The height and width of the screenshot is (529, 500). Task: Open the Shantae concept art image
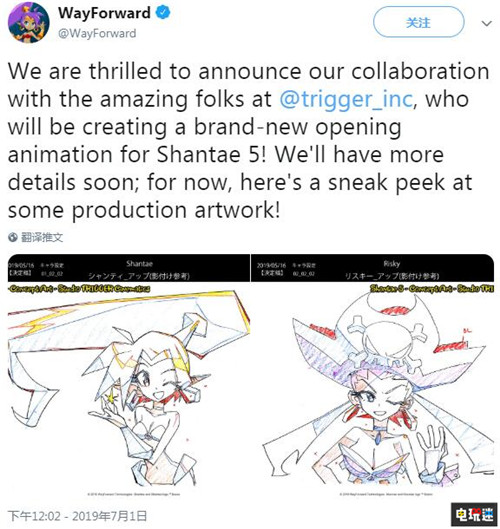129,376
